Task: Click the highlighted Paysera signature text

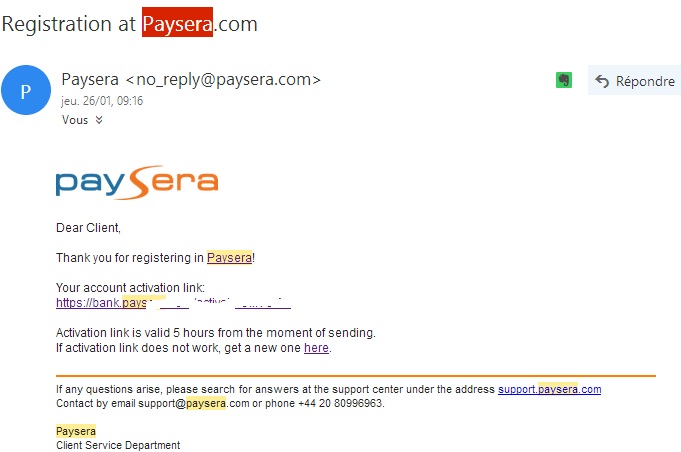Action: point(76,431)
